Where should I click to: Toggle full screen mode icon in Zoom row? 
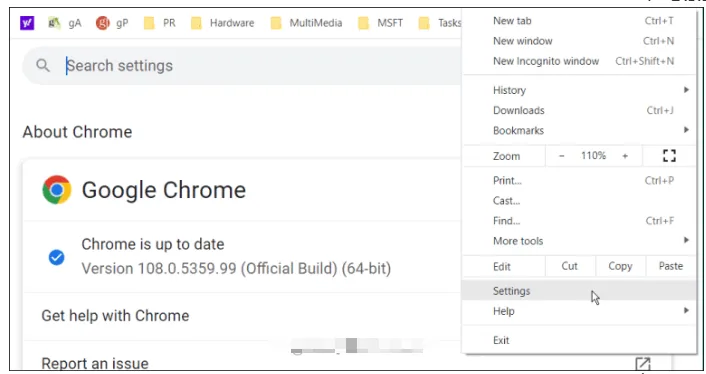[669, 156]
